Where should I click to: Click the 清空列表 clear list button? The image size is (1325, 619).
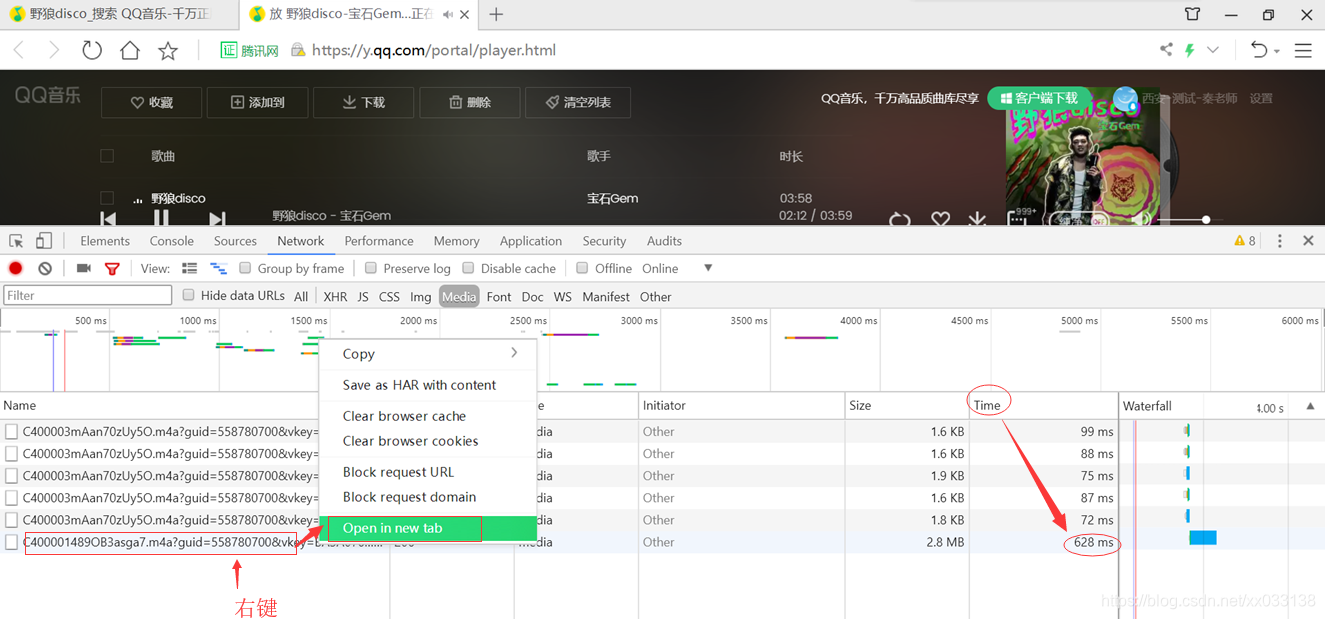[x=579, y=102]
